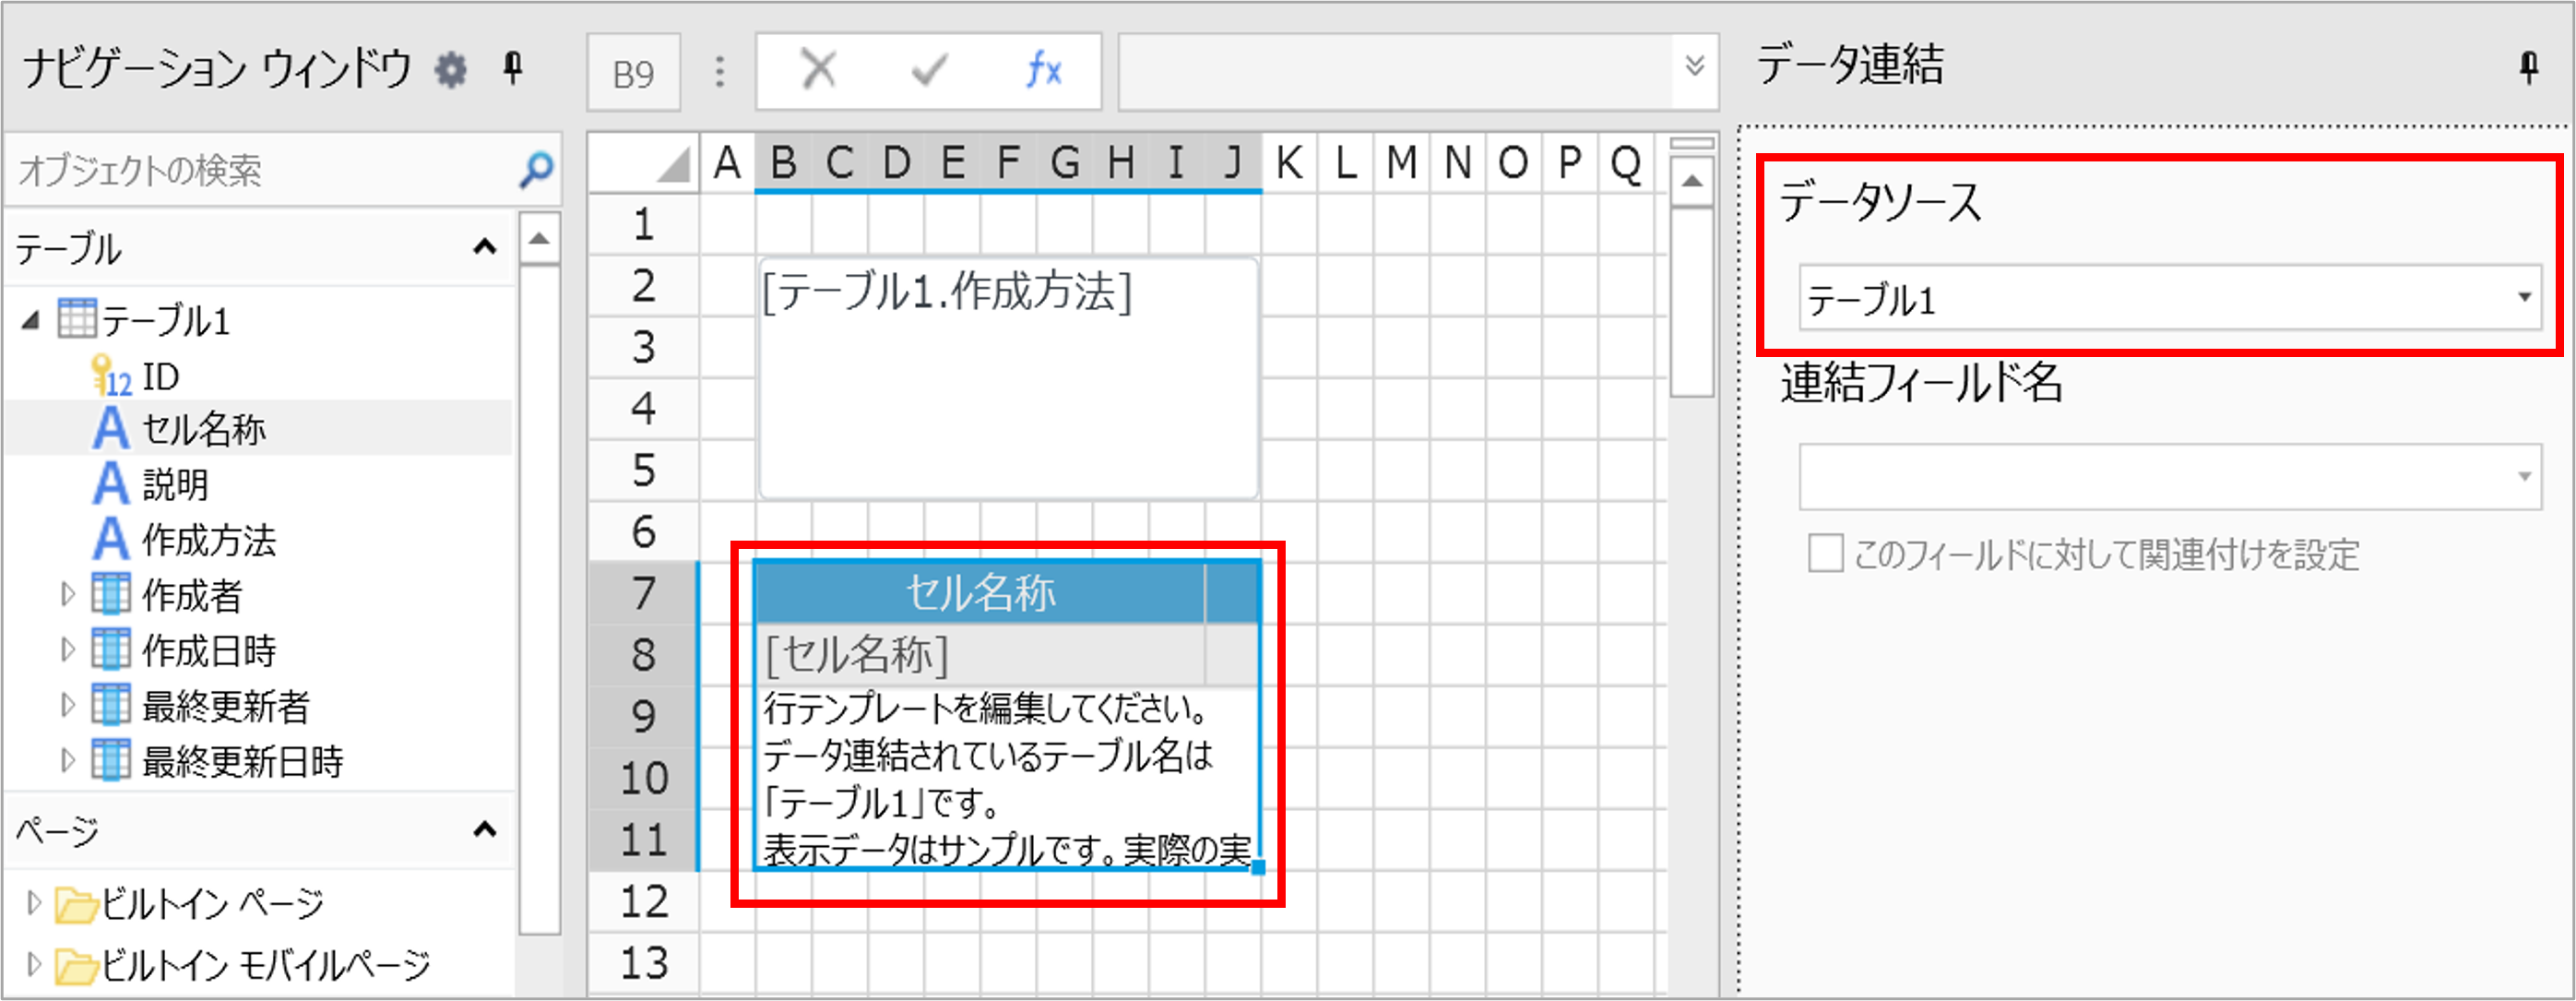Expand the ビルトイン ページ folder
The image size is (2576, 1001).
[x=33, y=904]
